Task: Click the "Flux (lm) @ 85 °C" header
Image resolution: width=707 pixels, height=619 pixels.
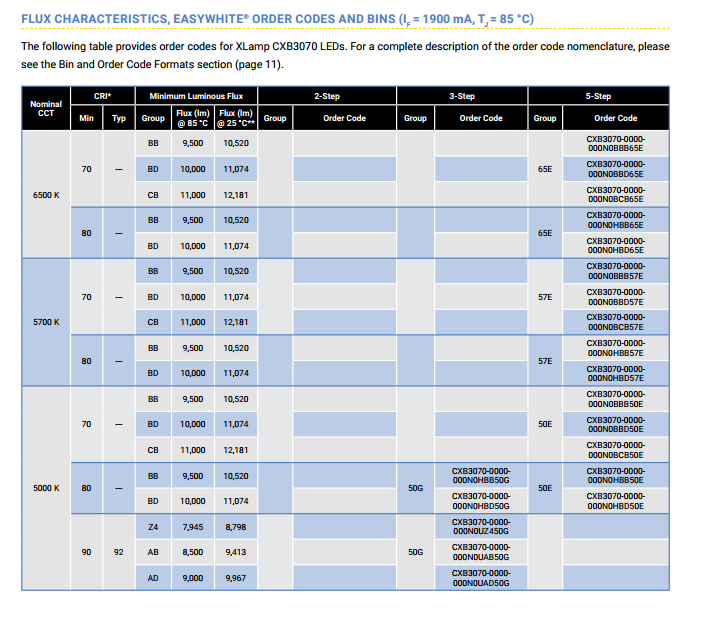Action: point(193,118)
